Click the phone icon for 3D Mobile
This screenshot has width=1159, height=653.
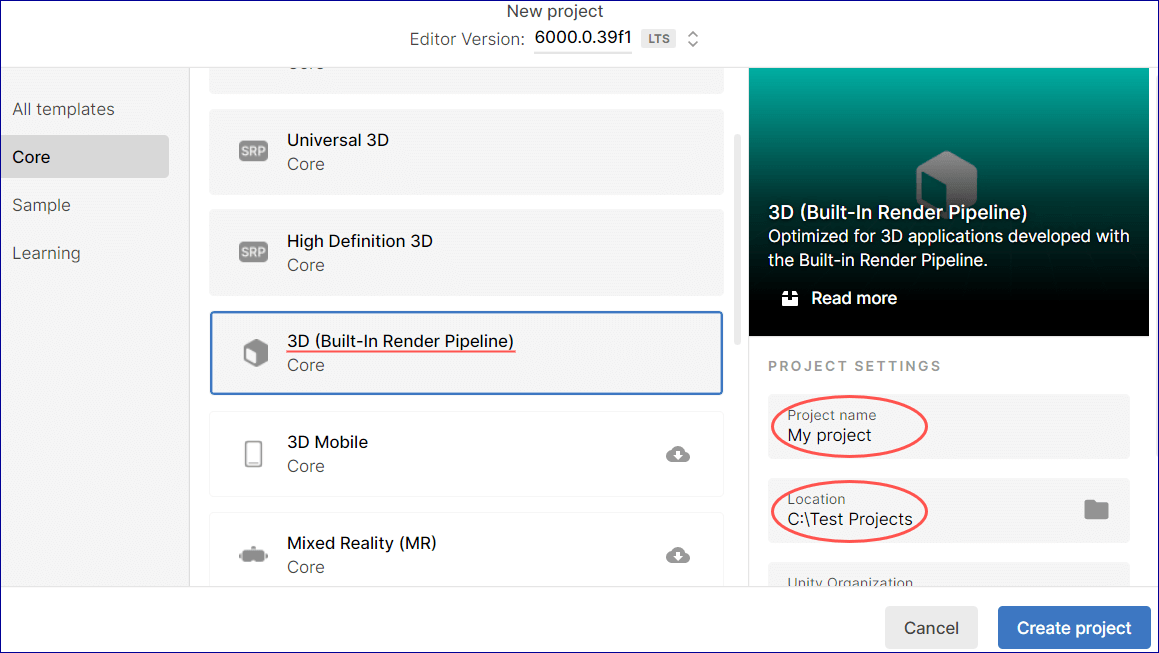(253, 454)
